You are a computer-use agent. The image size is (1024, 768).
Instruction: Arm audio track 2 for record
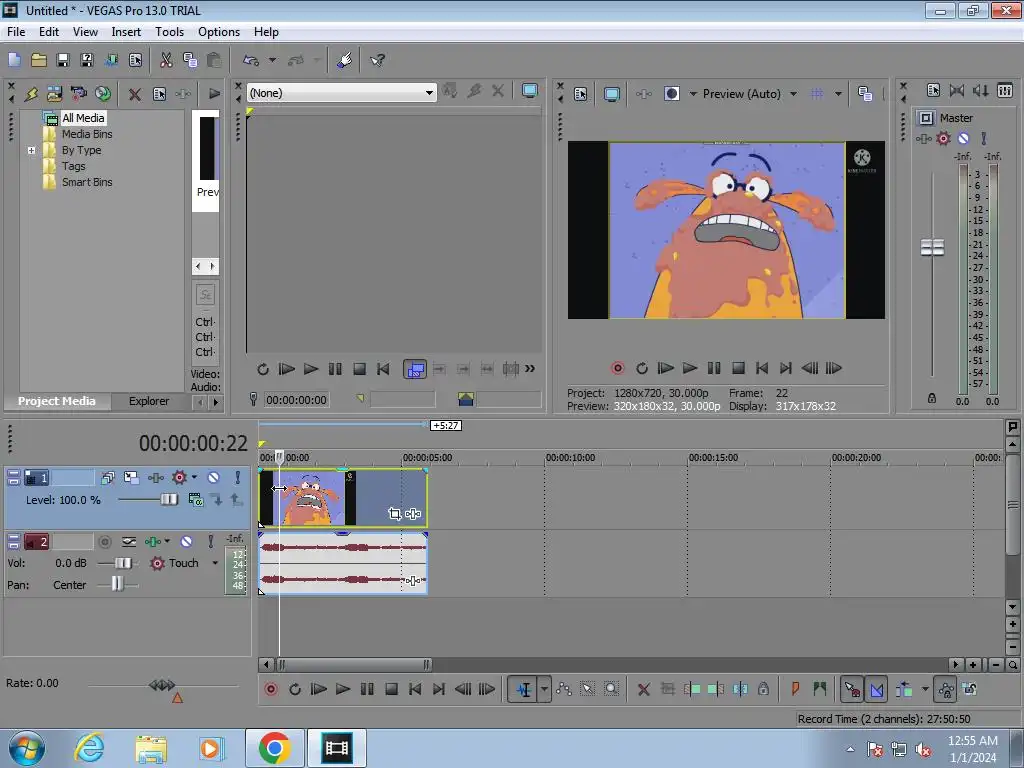tap(104, 541)
